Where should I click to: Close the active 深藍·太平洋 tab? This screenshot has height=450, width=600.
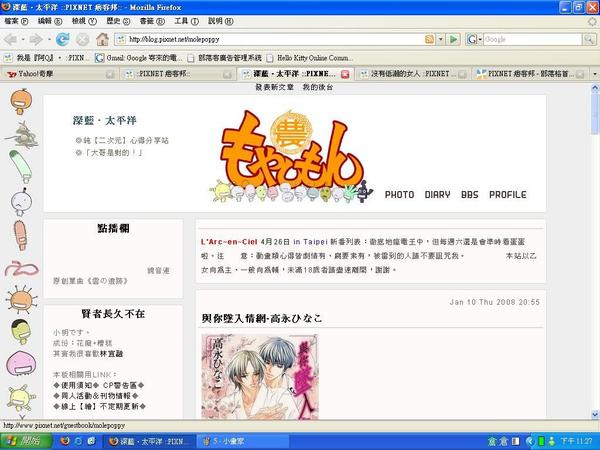pyautogui.click(x=345, y=74)
